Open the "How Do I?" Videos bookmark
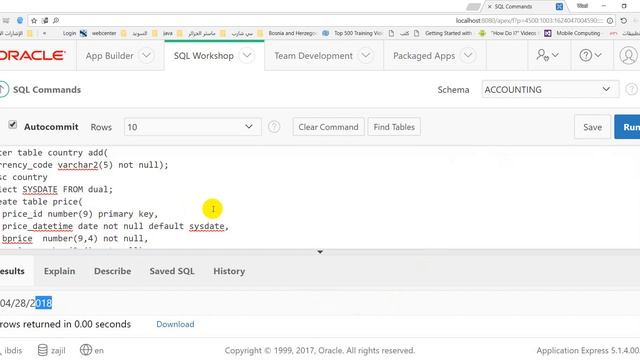The image size is (640, 360). tap(508, 33)
